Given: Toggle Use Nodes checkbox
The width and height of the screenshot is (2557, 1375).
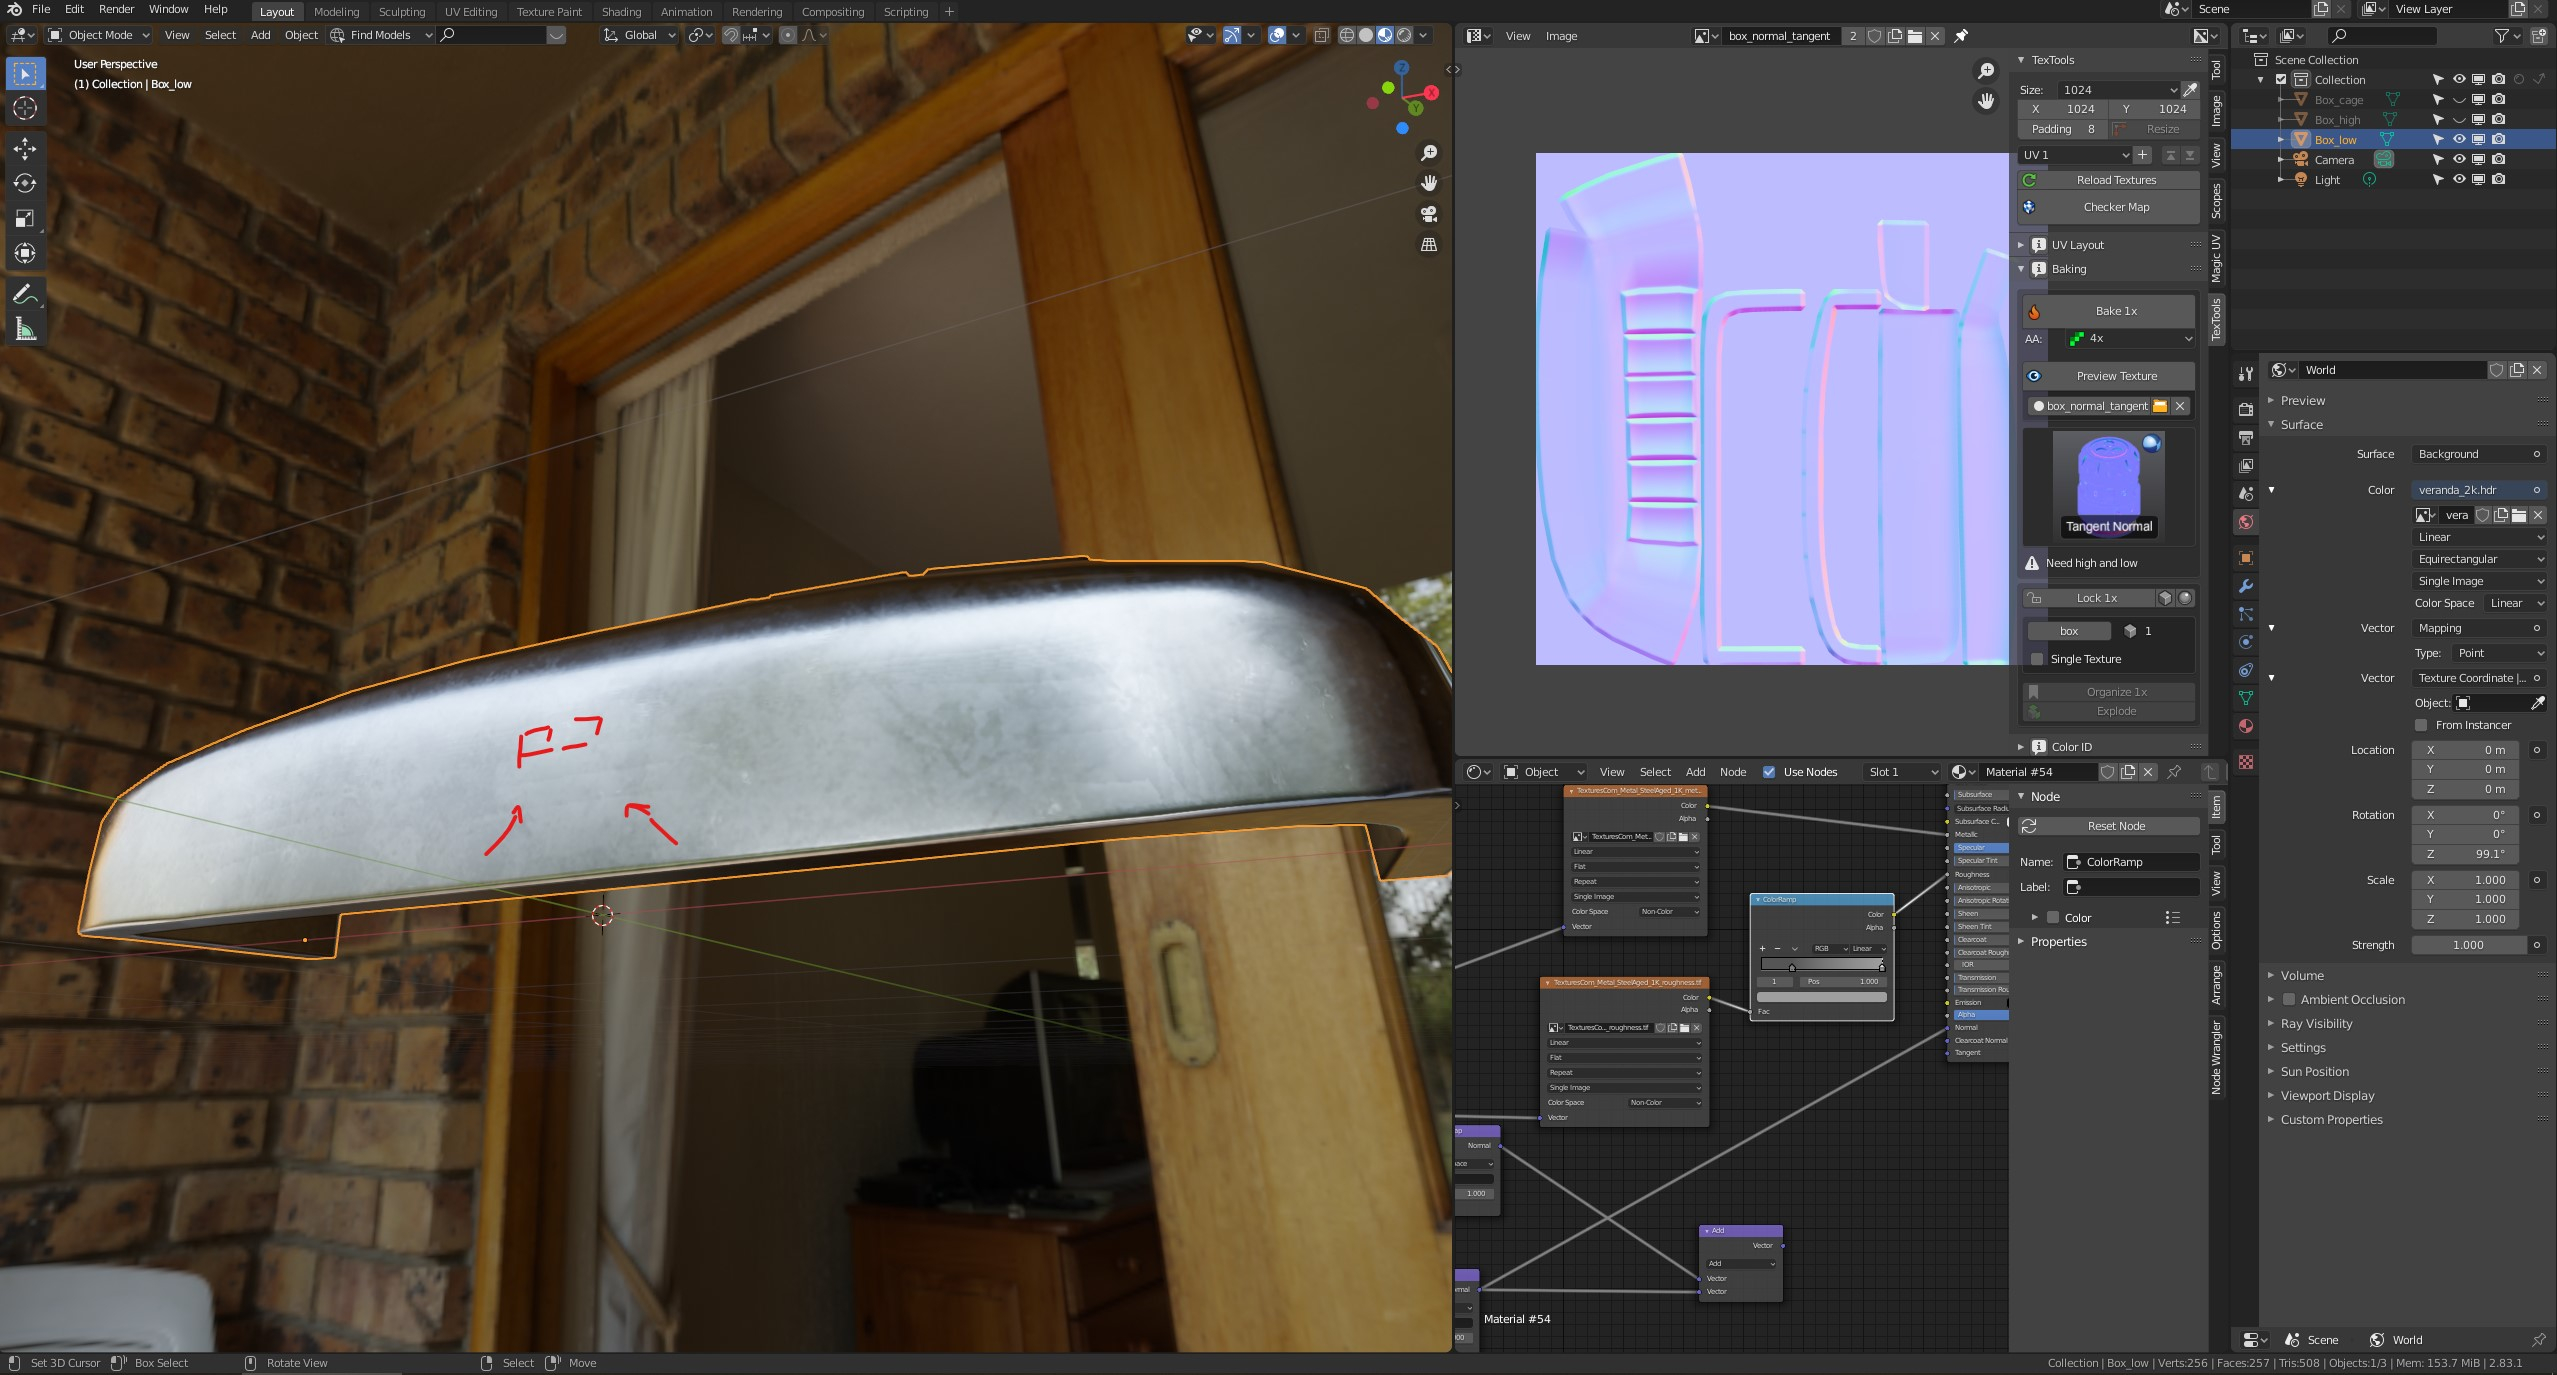Looking at the screenshot, I should click(x=1769, y=772).
